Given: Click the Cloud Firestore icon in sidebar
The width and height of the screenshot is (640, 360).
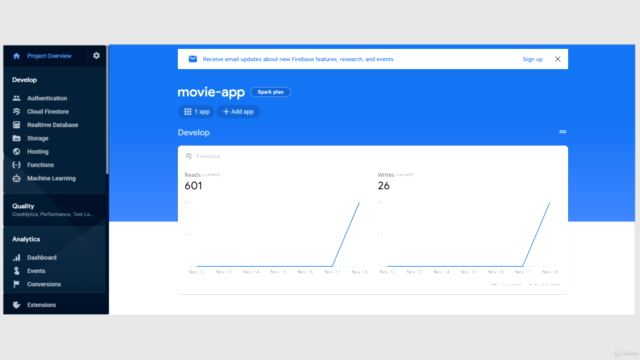Looking at the screenshot, I should [16, 111].
